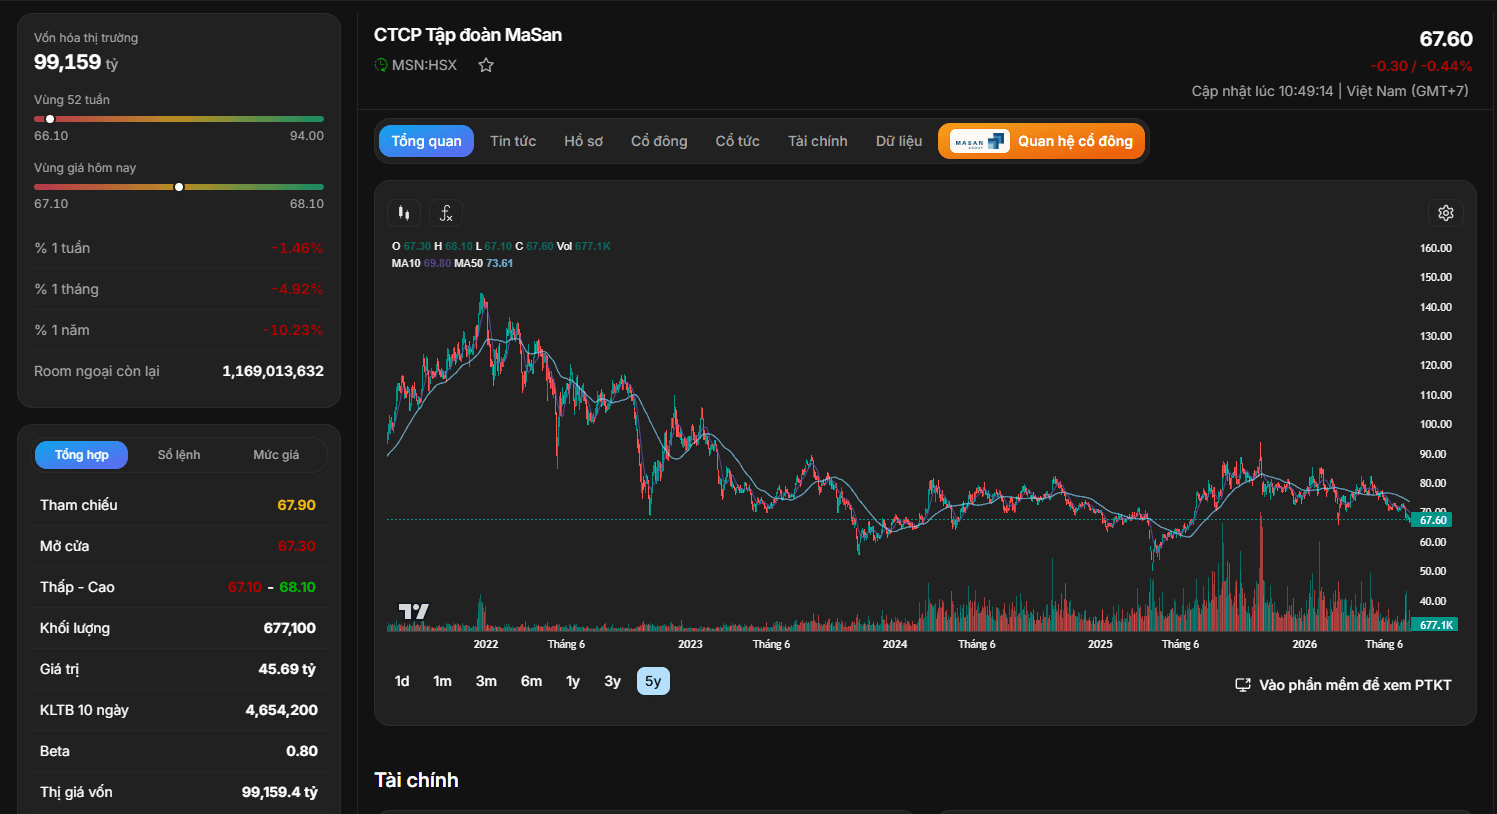Open the Tin tức tab
The image size is (1497, 814).
pyautogui.click(x=513, y=141)
